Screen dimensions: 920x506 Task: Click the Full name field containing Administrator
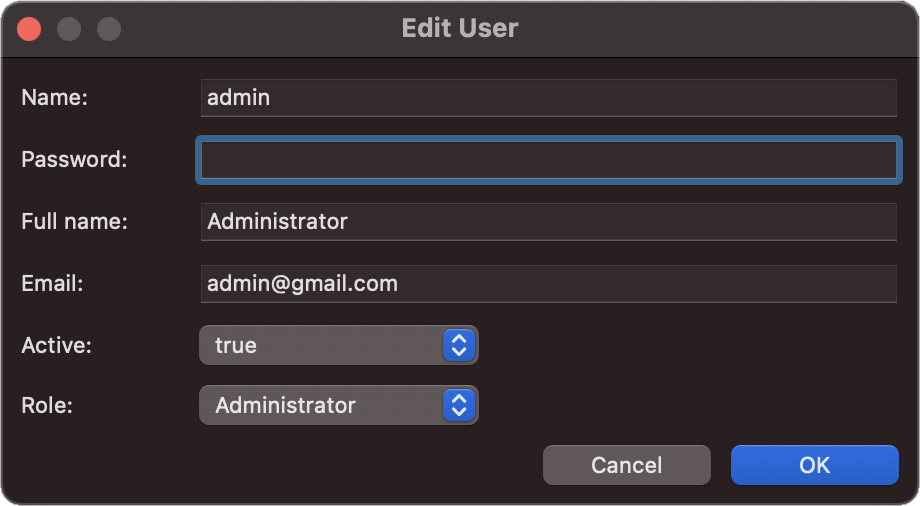tap(548, 222)
